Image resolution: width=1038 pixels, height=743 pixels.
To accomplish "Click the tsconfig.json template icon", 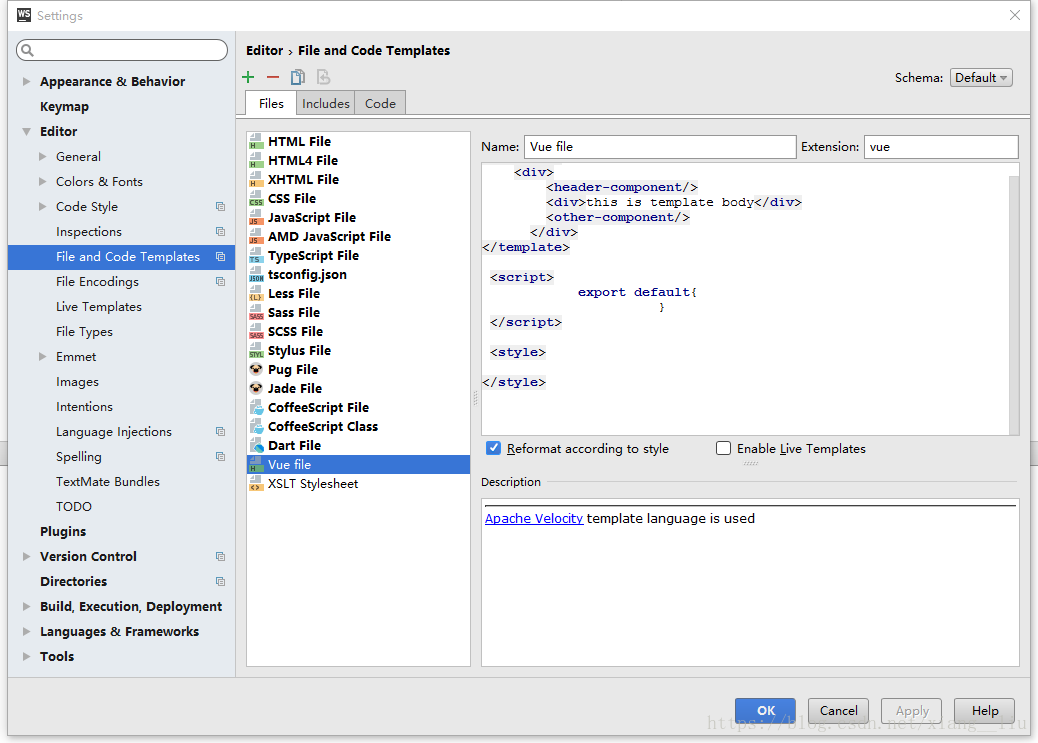I will 256,274.
